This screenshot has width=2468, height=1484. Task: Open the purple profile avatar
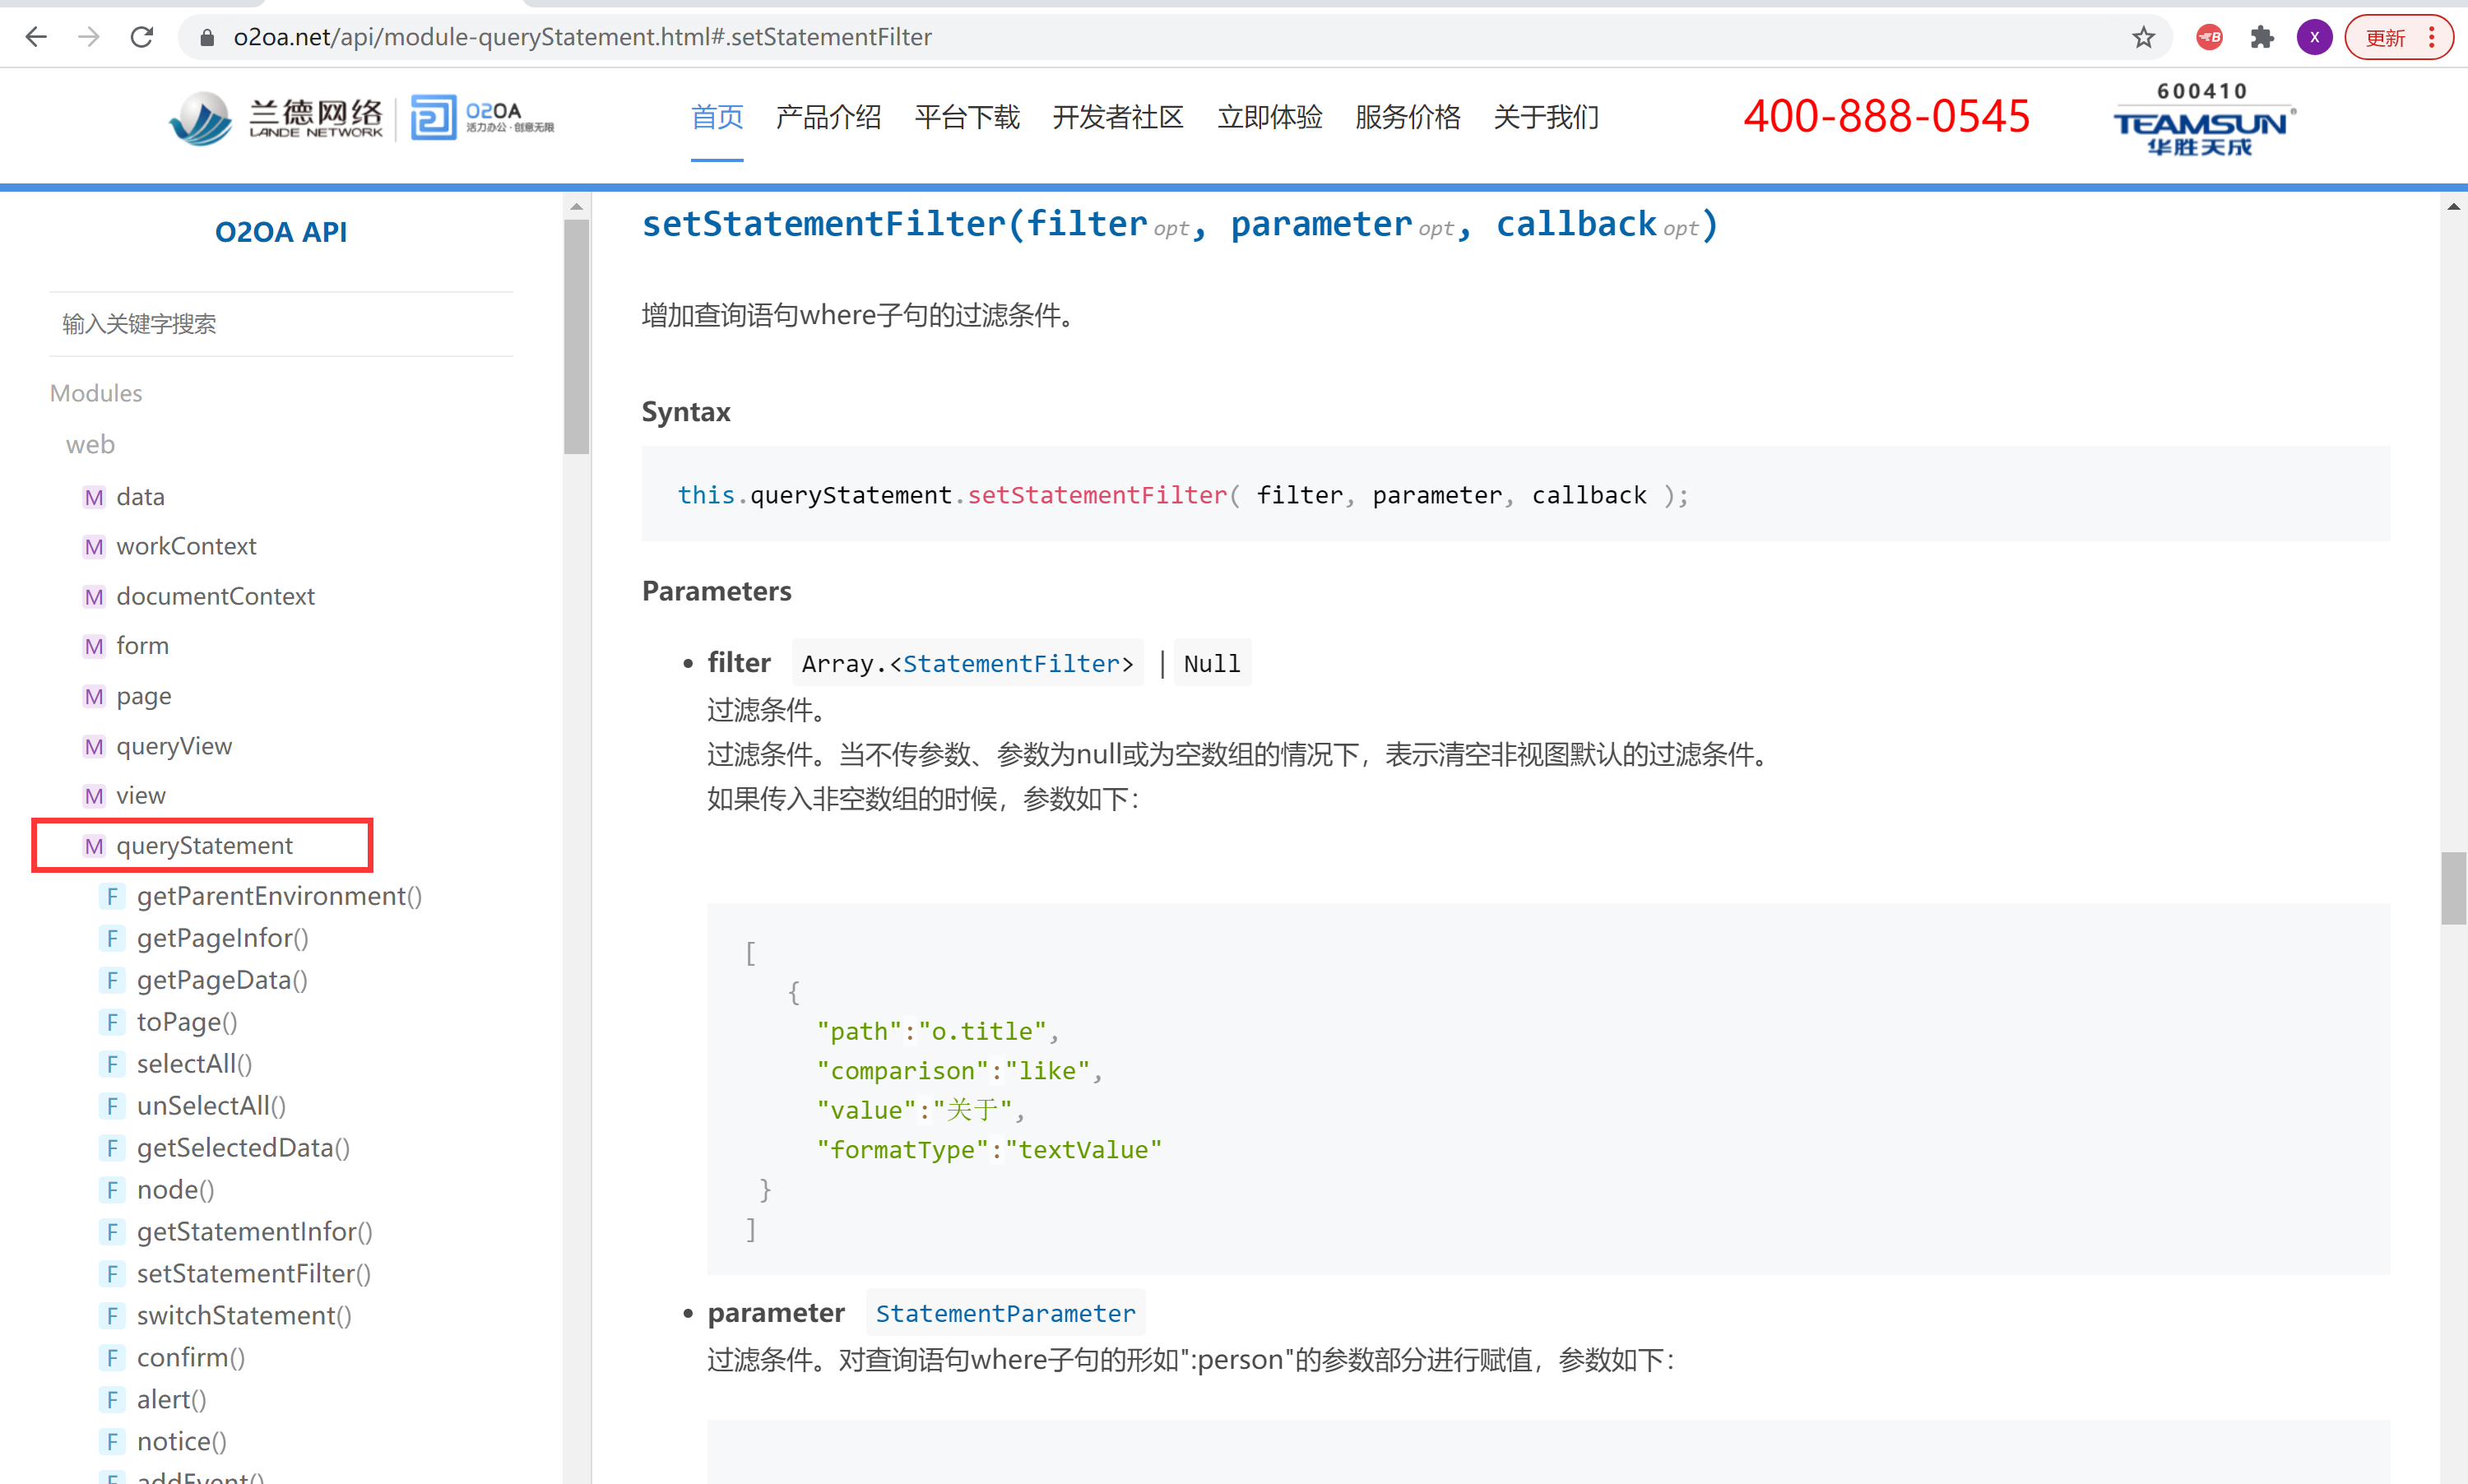(2314, 37)
